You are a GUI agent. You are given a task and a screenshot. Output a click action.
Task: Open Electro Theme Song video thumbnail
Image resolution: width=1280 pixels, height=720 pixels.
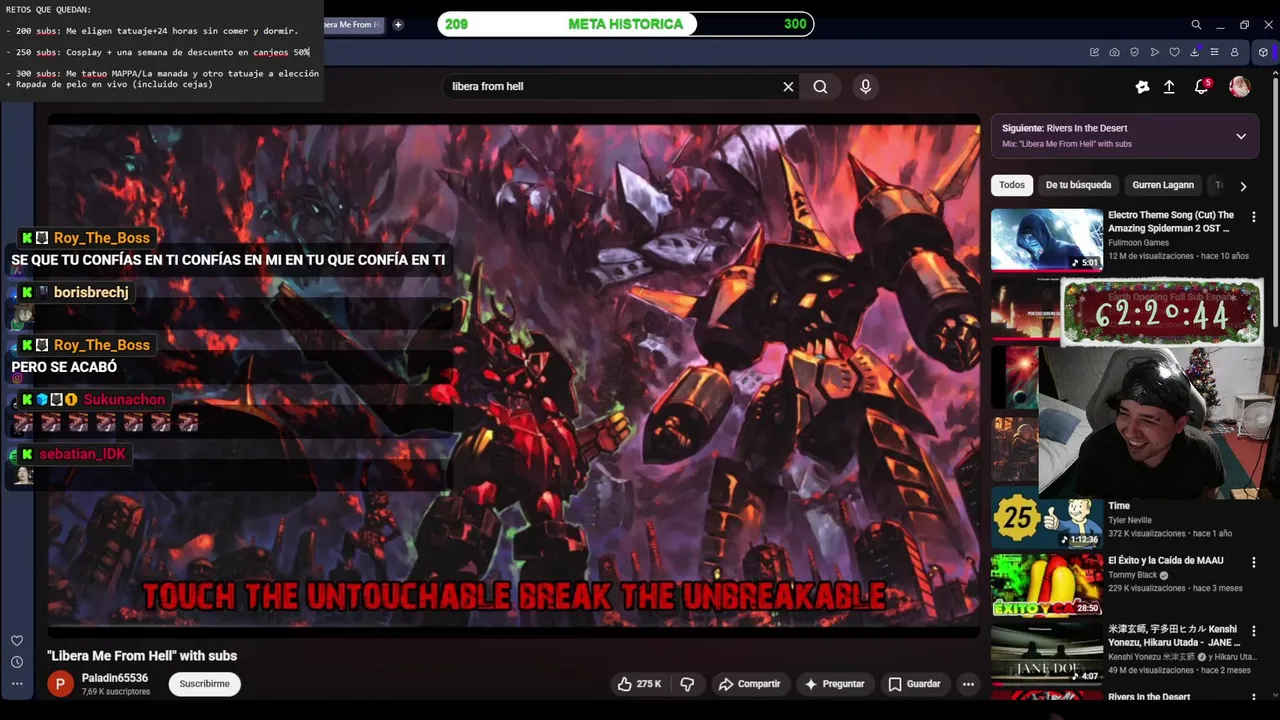[1046, 240]
